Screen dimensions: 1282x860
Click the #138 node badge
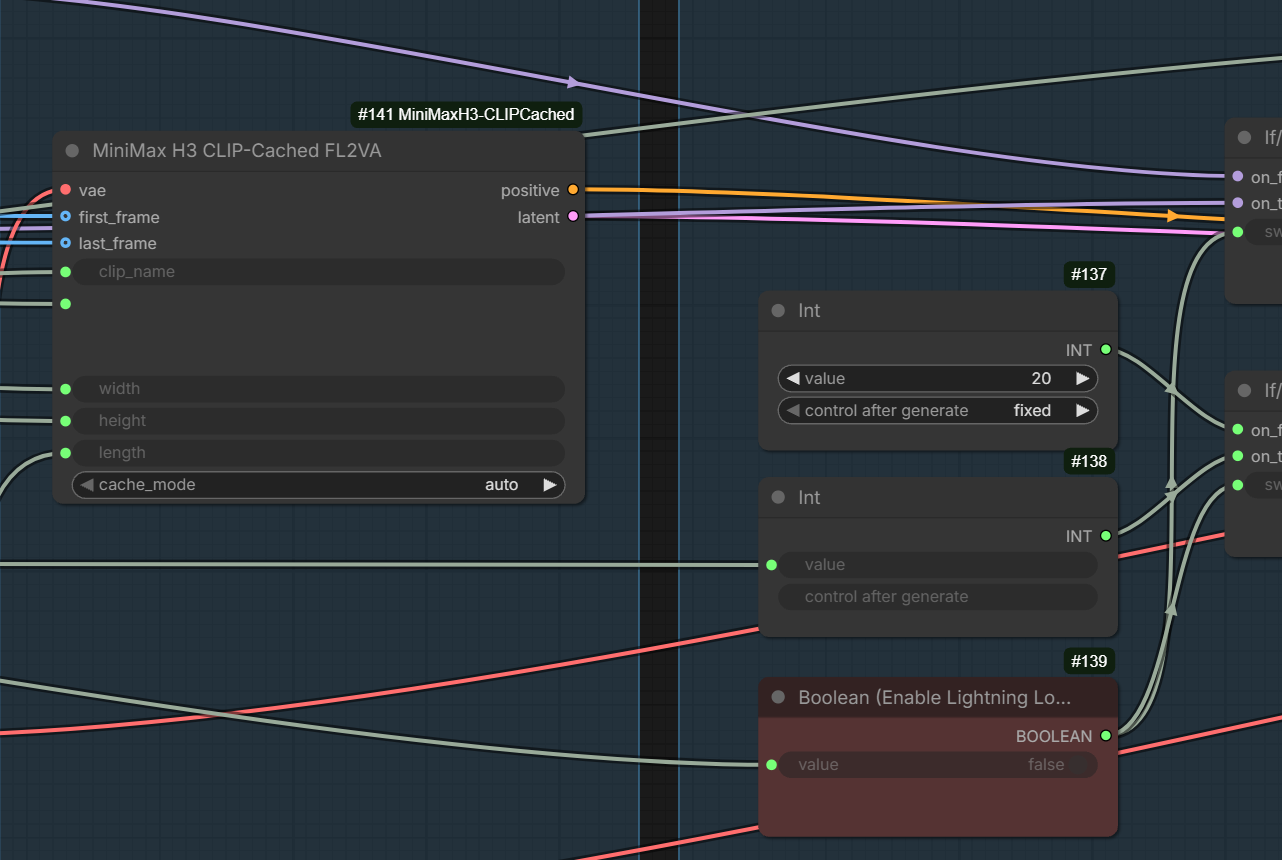[1090, 461]
